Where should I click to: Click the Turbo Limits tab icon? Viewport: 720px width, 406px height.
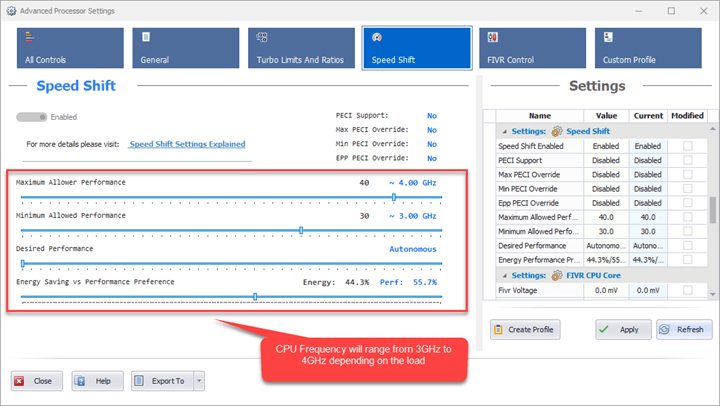click(262, 37)
